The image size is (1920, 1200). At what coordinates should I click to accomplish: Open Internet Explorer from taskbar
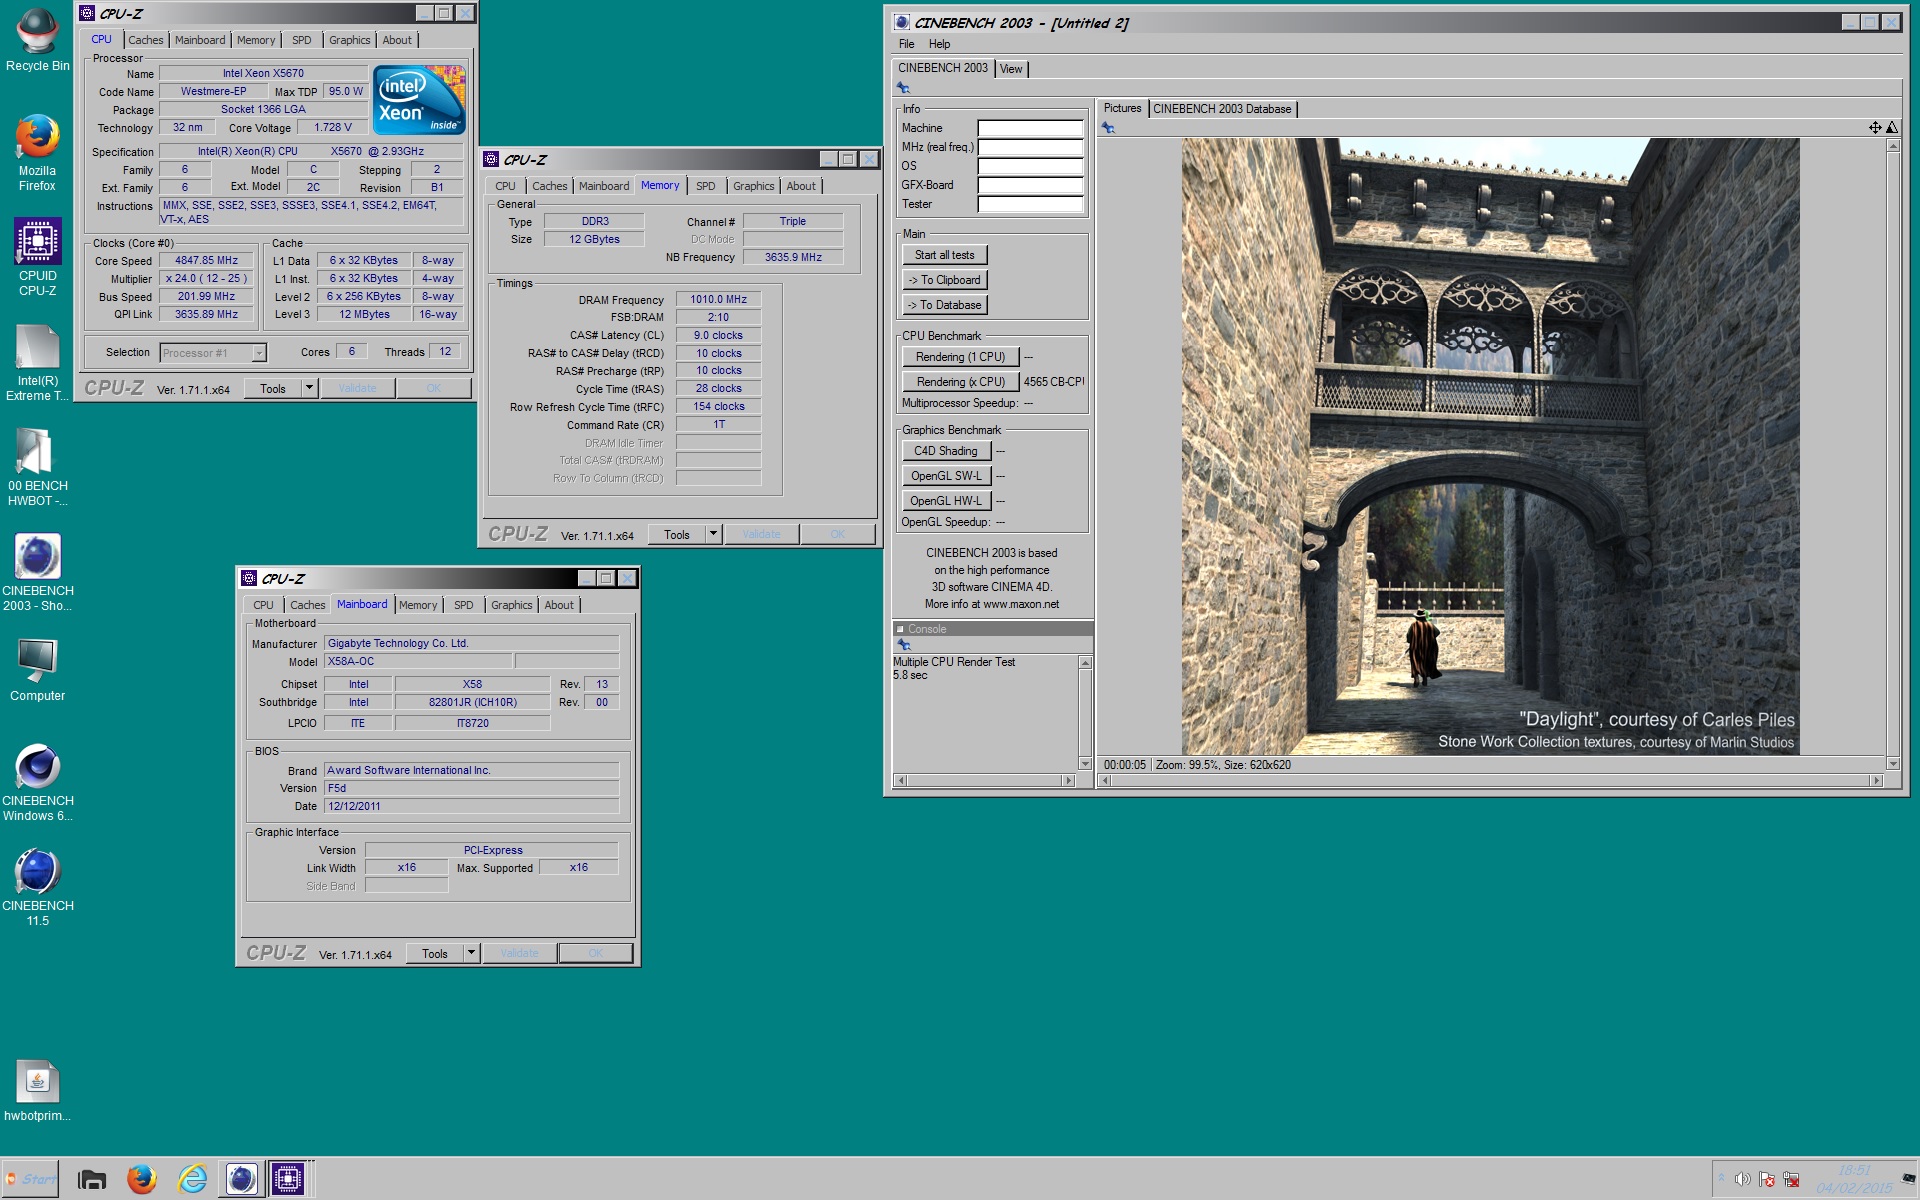click(192, 1179)
